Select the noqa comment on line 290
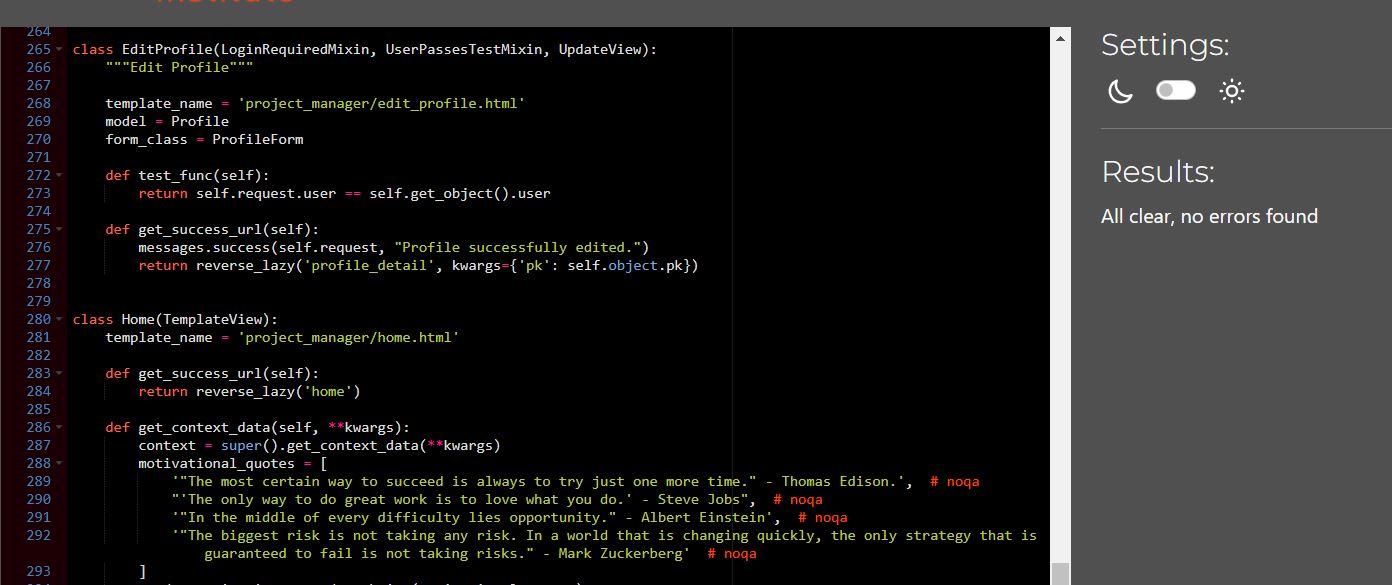 tap(800, 499)
